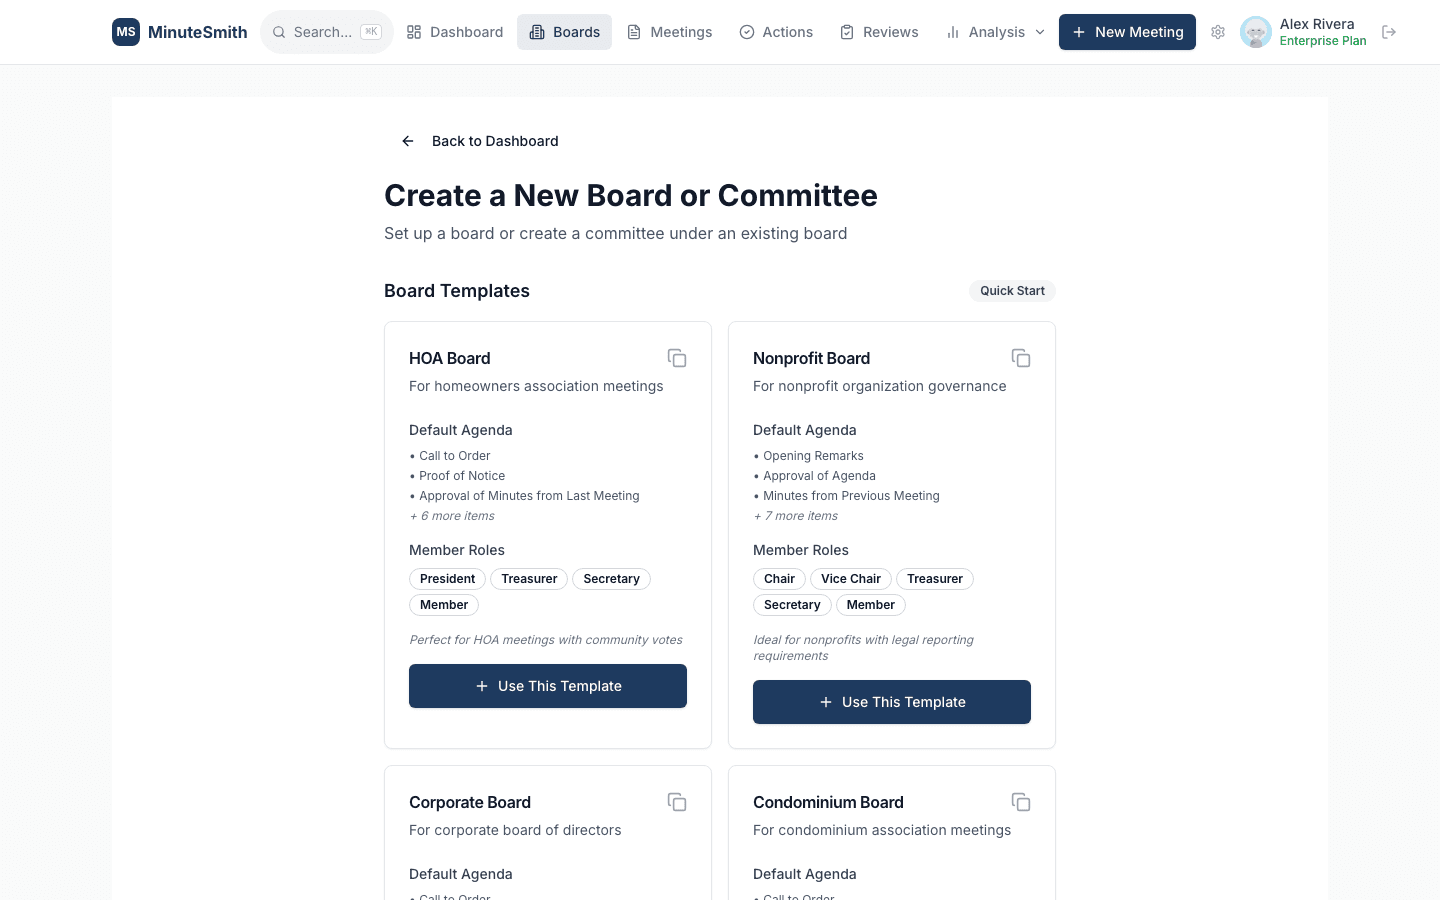Open the search with the magnifying glass icon

[280, 31]
